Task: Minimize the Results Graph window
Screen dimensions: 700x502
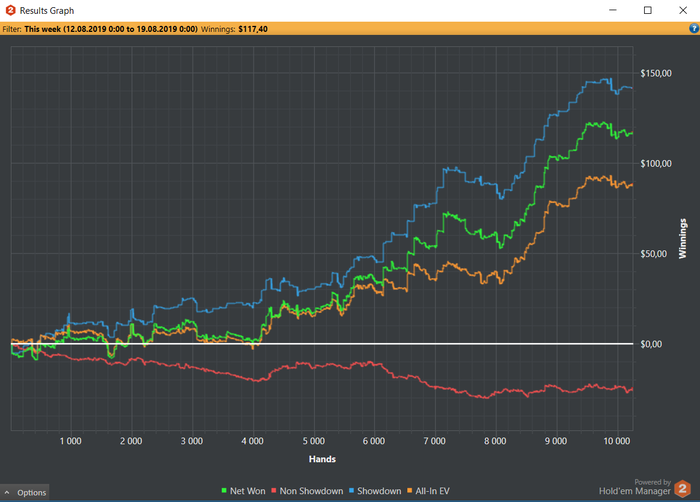Action: pos(613,10)
